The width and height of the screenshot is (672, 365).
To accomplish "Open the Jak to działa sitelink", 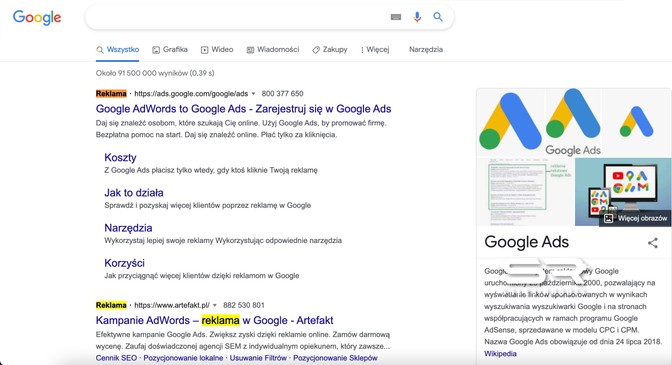I will click(134, 193).
